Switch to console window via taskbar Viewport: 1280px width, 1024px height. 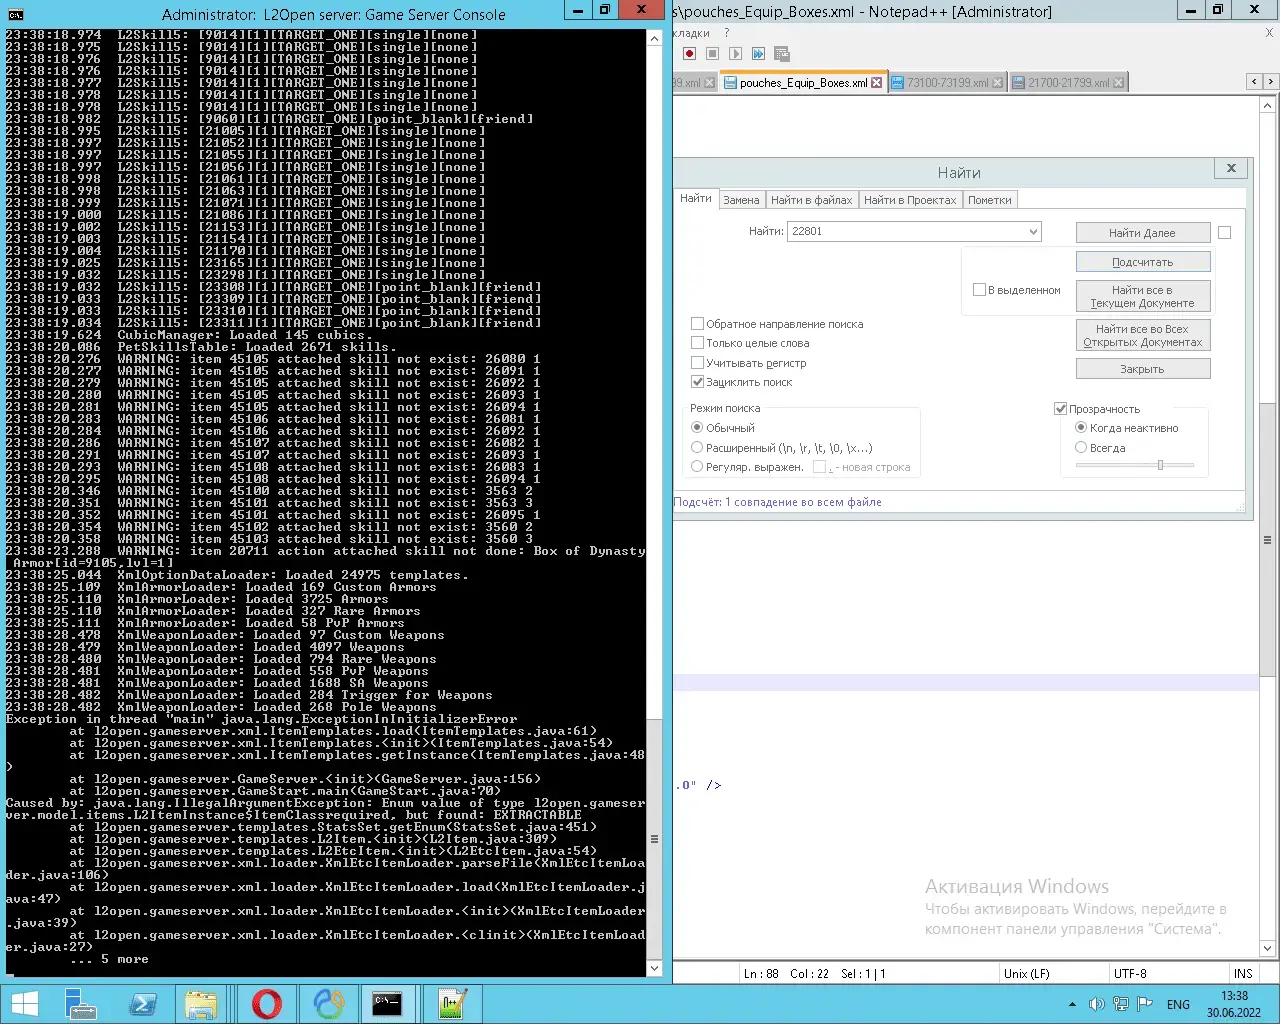[x=387, y=1004]
